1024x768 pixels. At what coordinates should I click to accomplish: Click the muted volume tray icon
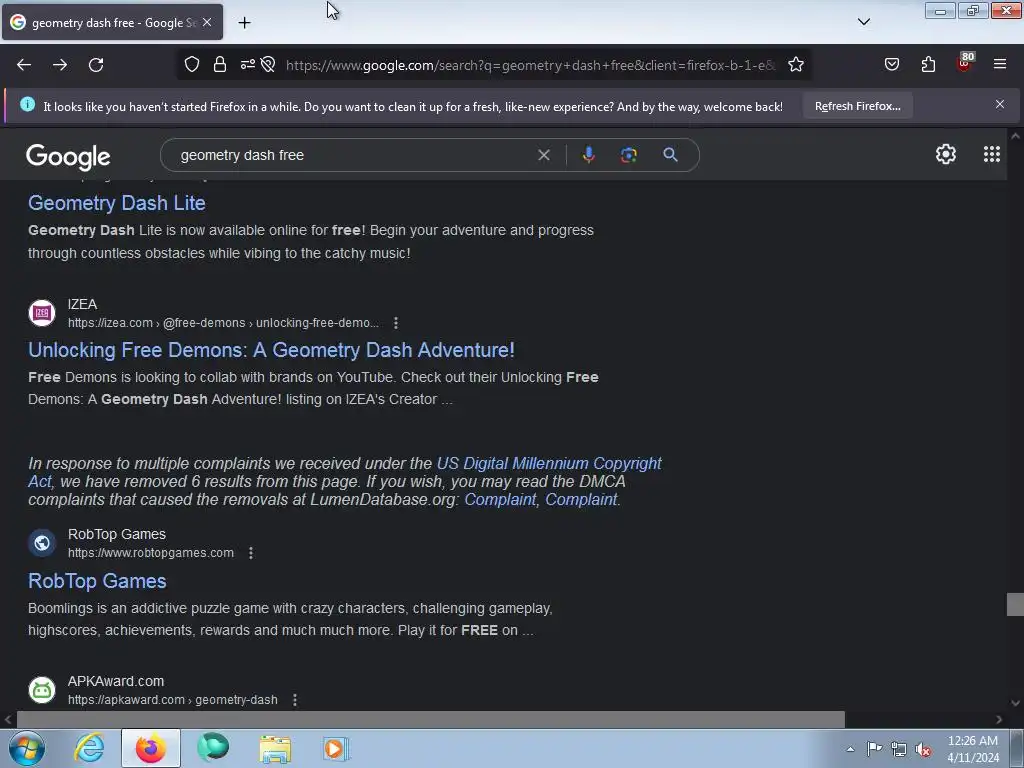click(x=923, y=749)
